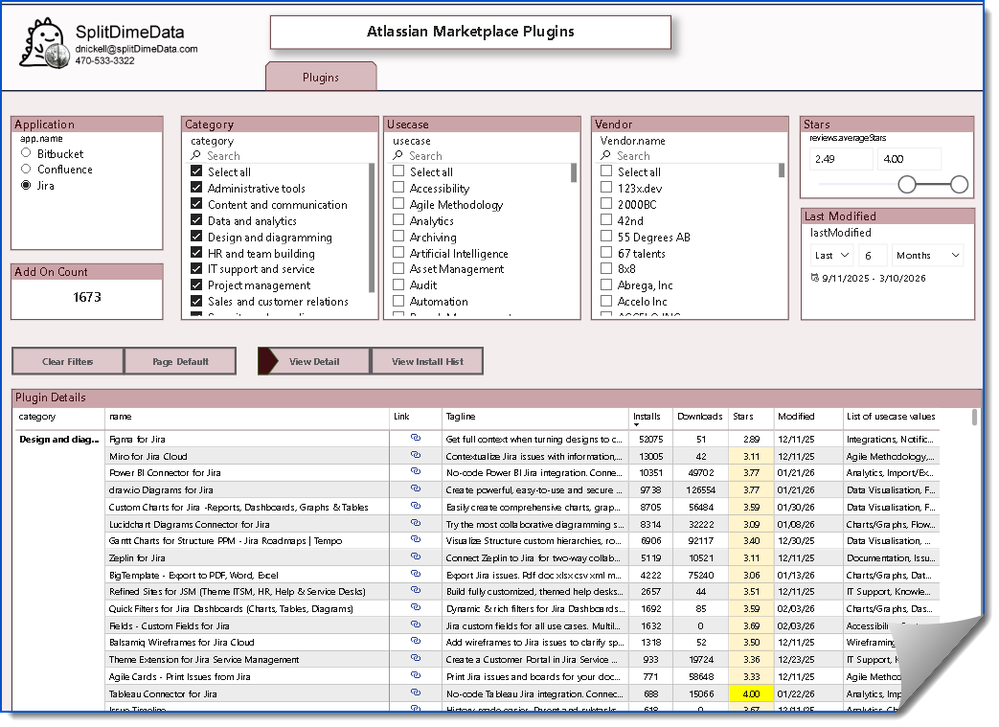Image resolution: width=999 pixels, height=727 pixels.
Task: Click search magnifier icon in Usecase filter
Action: pyautogui.click(x=398, y=155)
